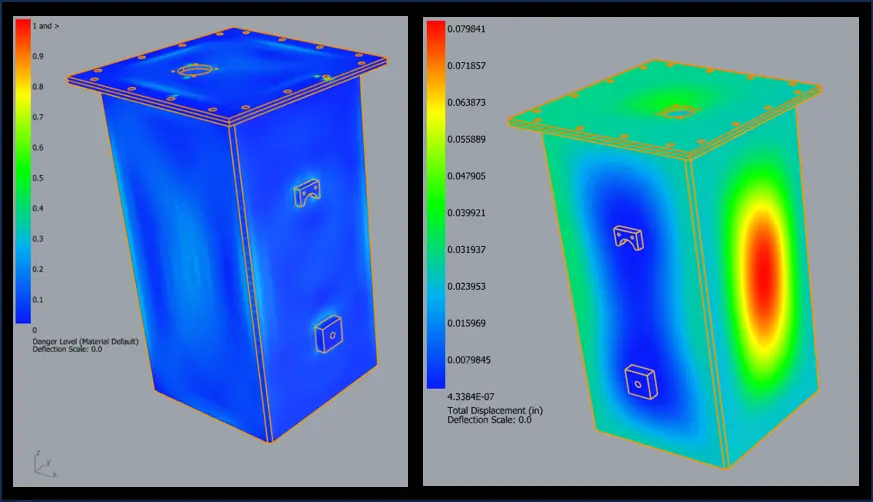Select the circular port on right model top plate
873x502 pixels.
point(679,112)
